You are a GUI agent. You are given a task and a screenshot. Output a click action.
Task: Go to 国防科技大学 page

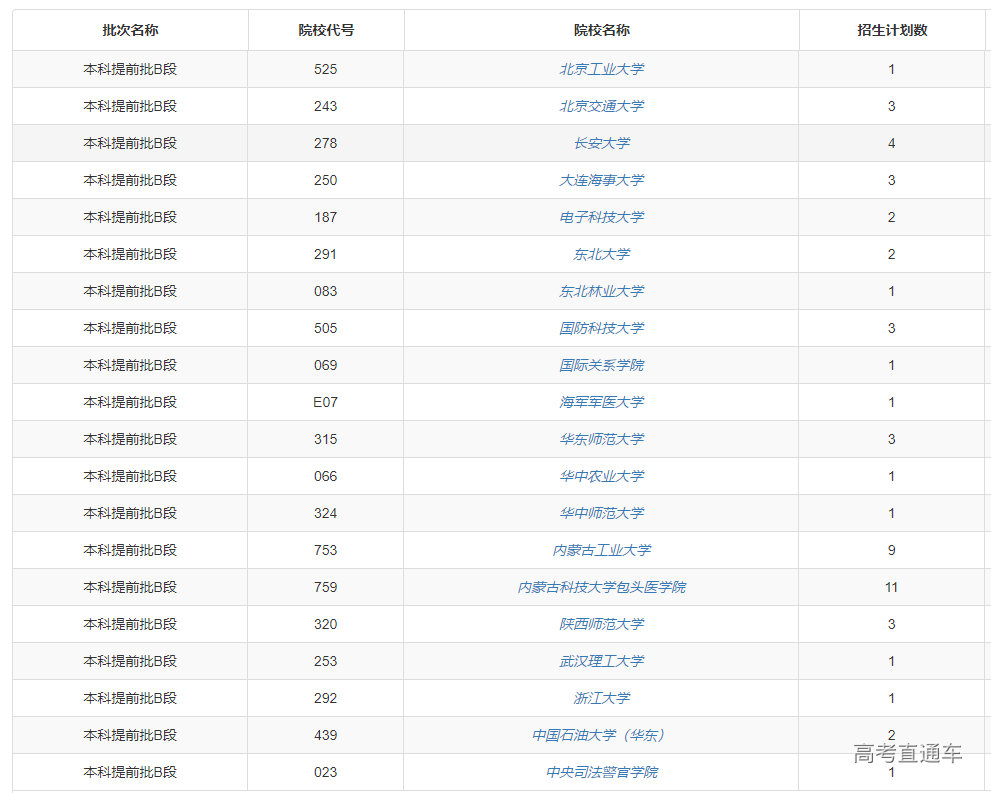(601, 328)
